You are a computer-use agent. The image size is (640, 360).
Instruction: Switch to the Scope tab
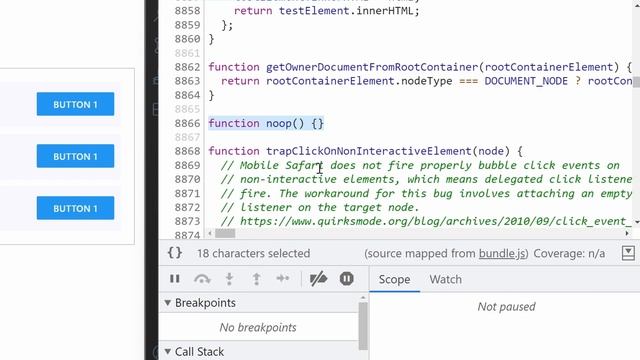tap(394, 280)
